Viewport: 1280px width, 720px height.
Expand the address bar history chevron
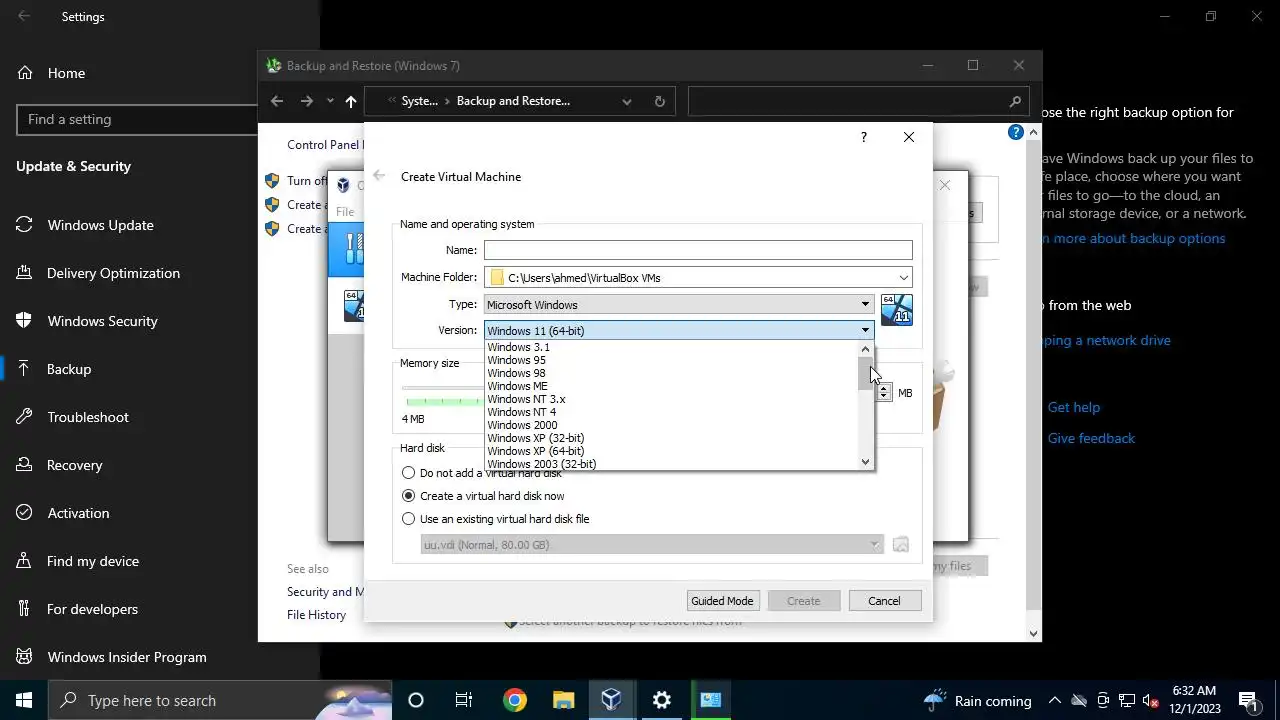coord(627,101)
